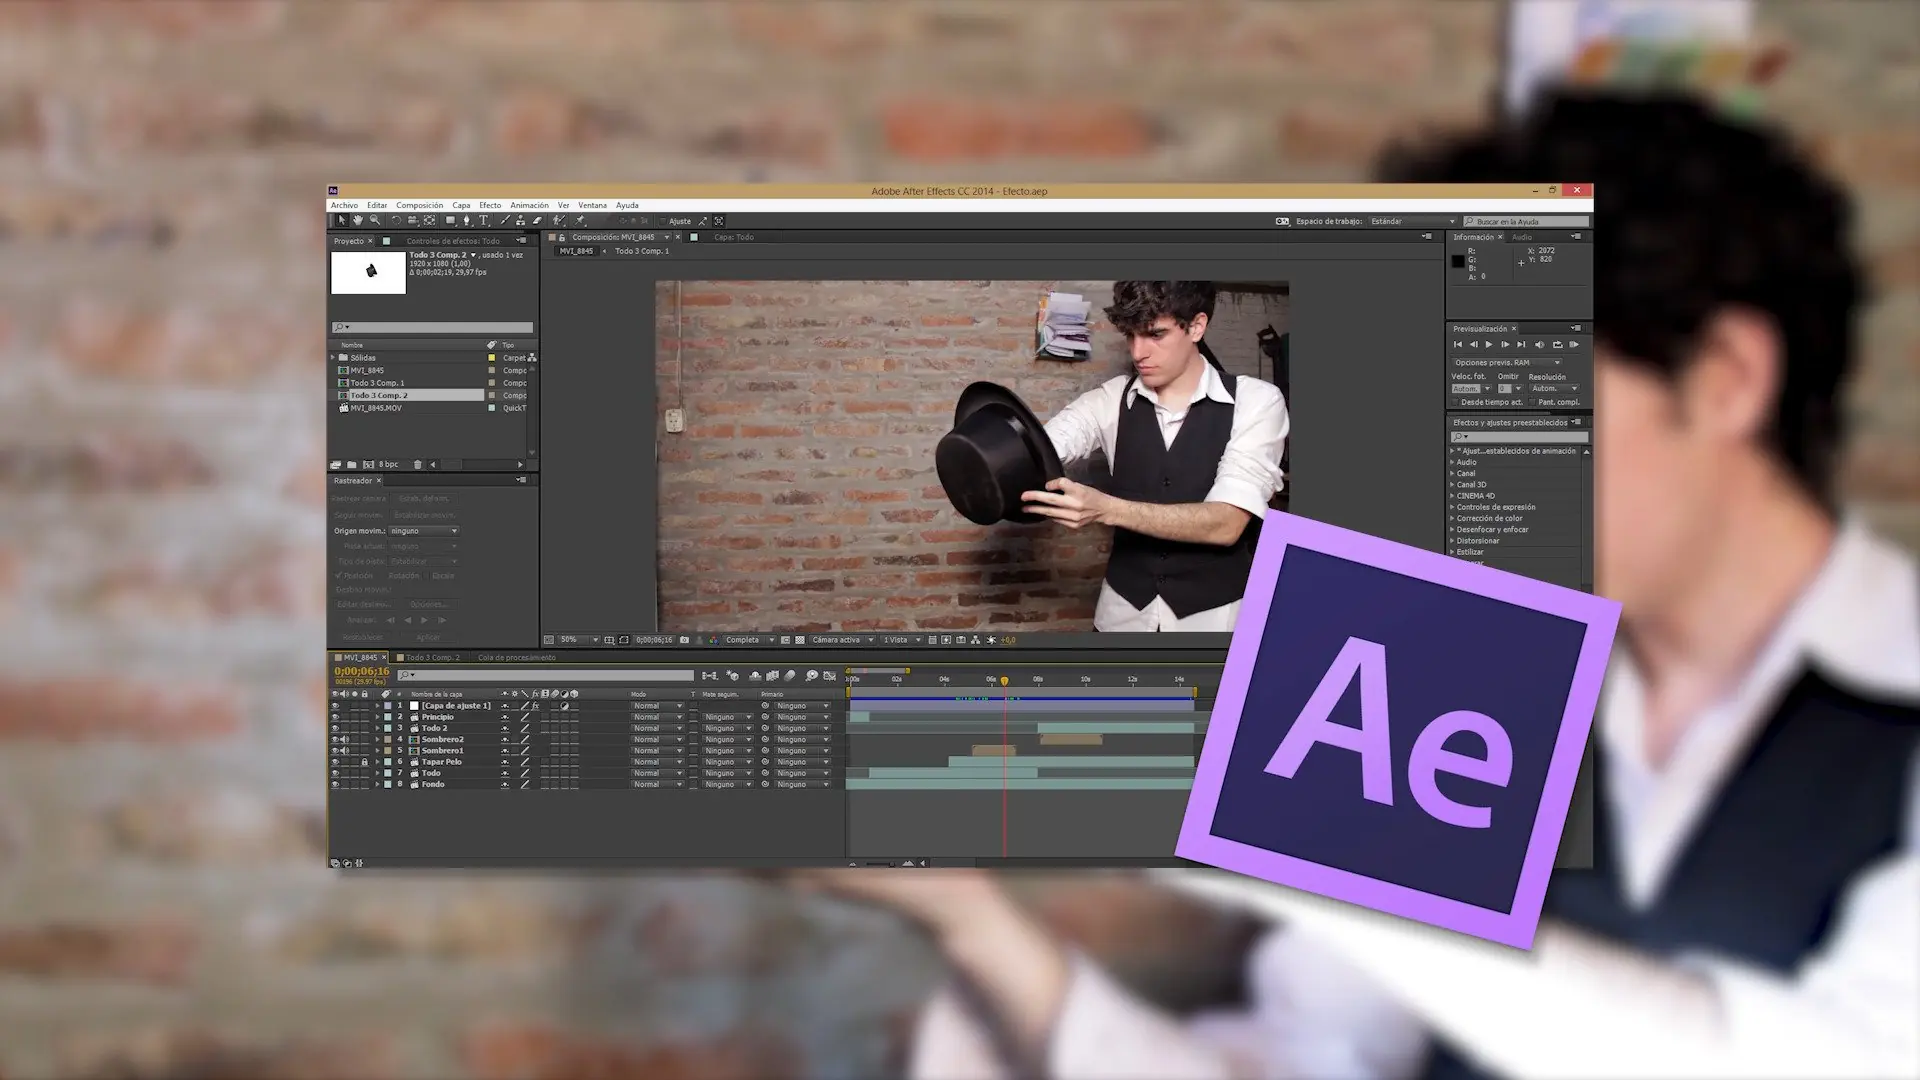Jump to first frame in Previsualización panel
1920x1080 pixels.
[1458, 345]
